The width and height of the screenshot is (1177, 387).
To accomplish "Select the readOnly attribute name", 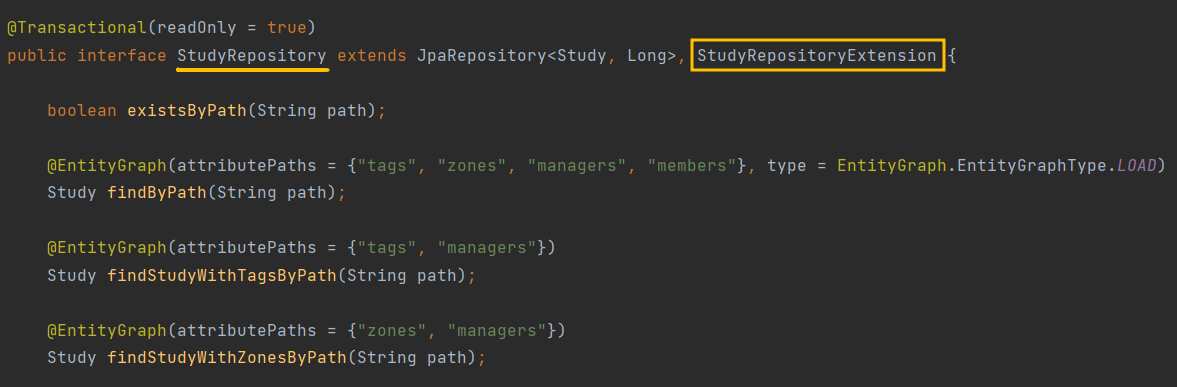I will (197, 28).
